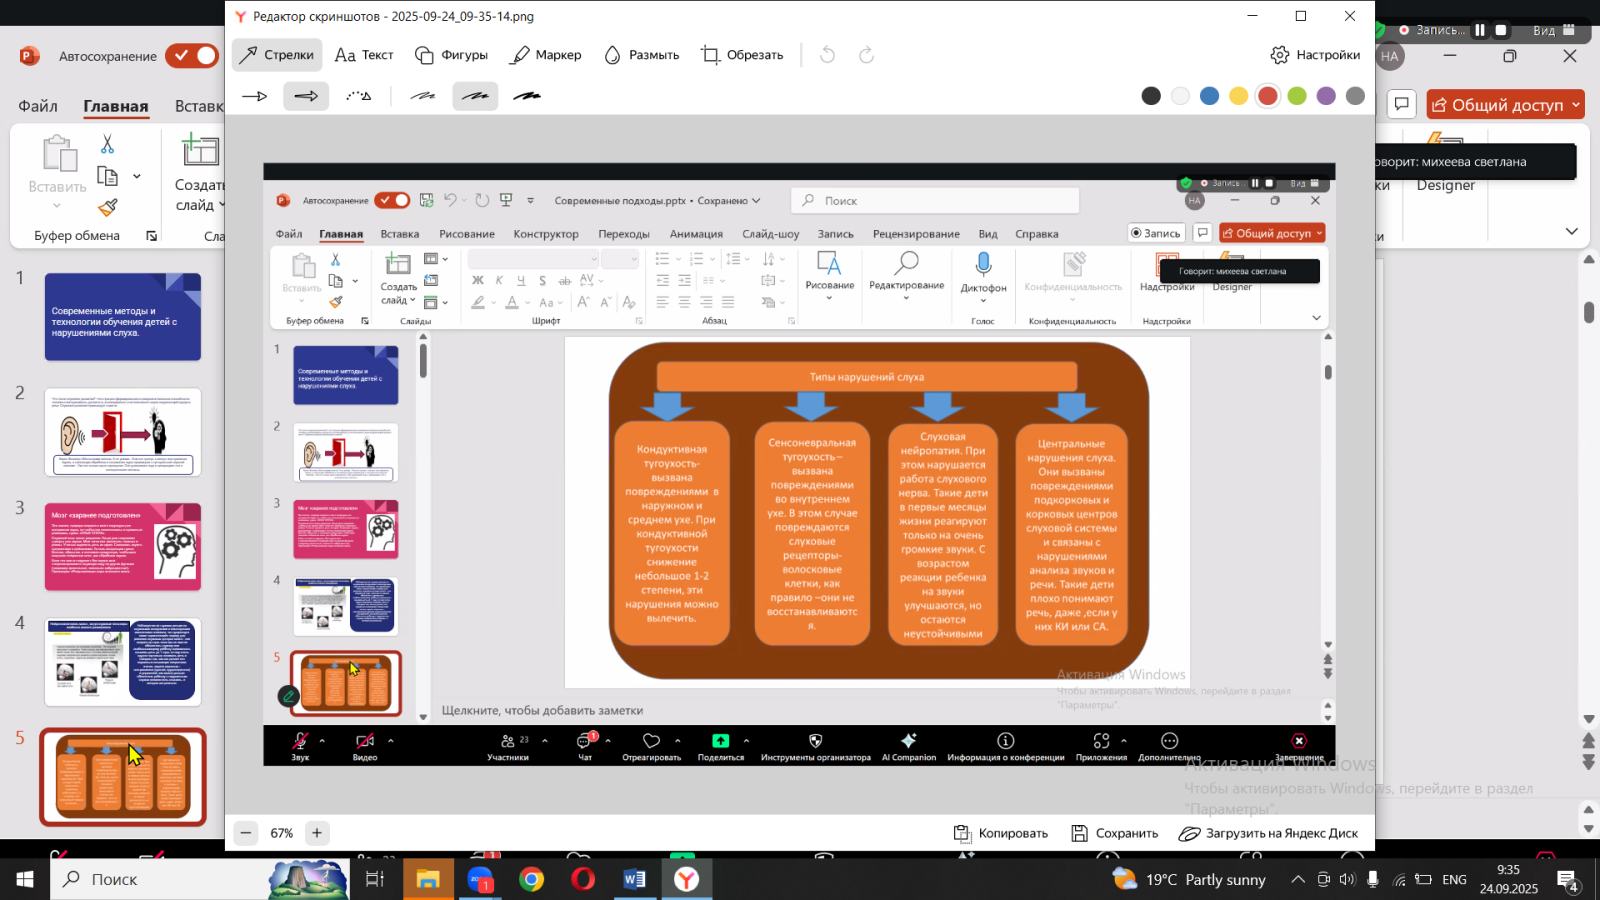This screenshot has height=900, width=1600.
Task: Select the Стрелки arrow tool
Action: [277, 55]
